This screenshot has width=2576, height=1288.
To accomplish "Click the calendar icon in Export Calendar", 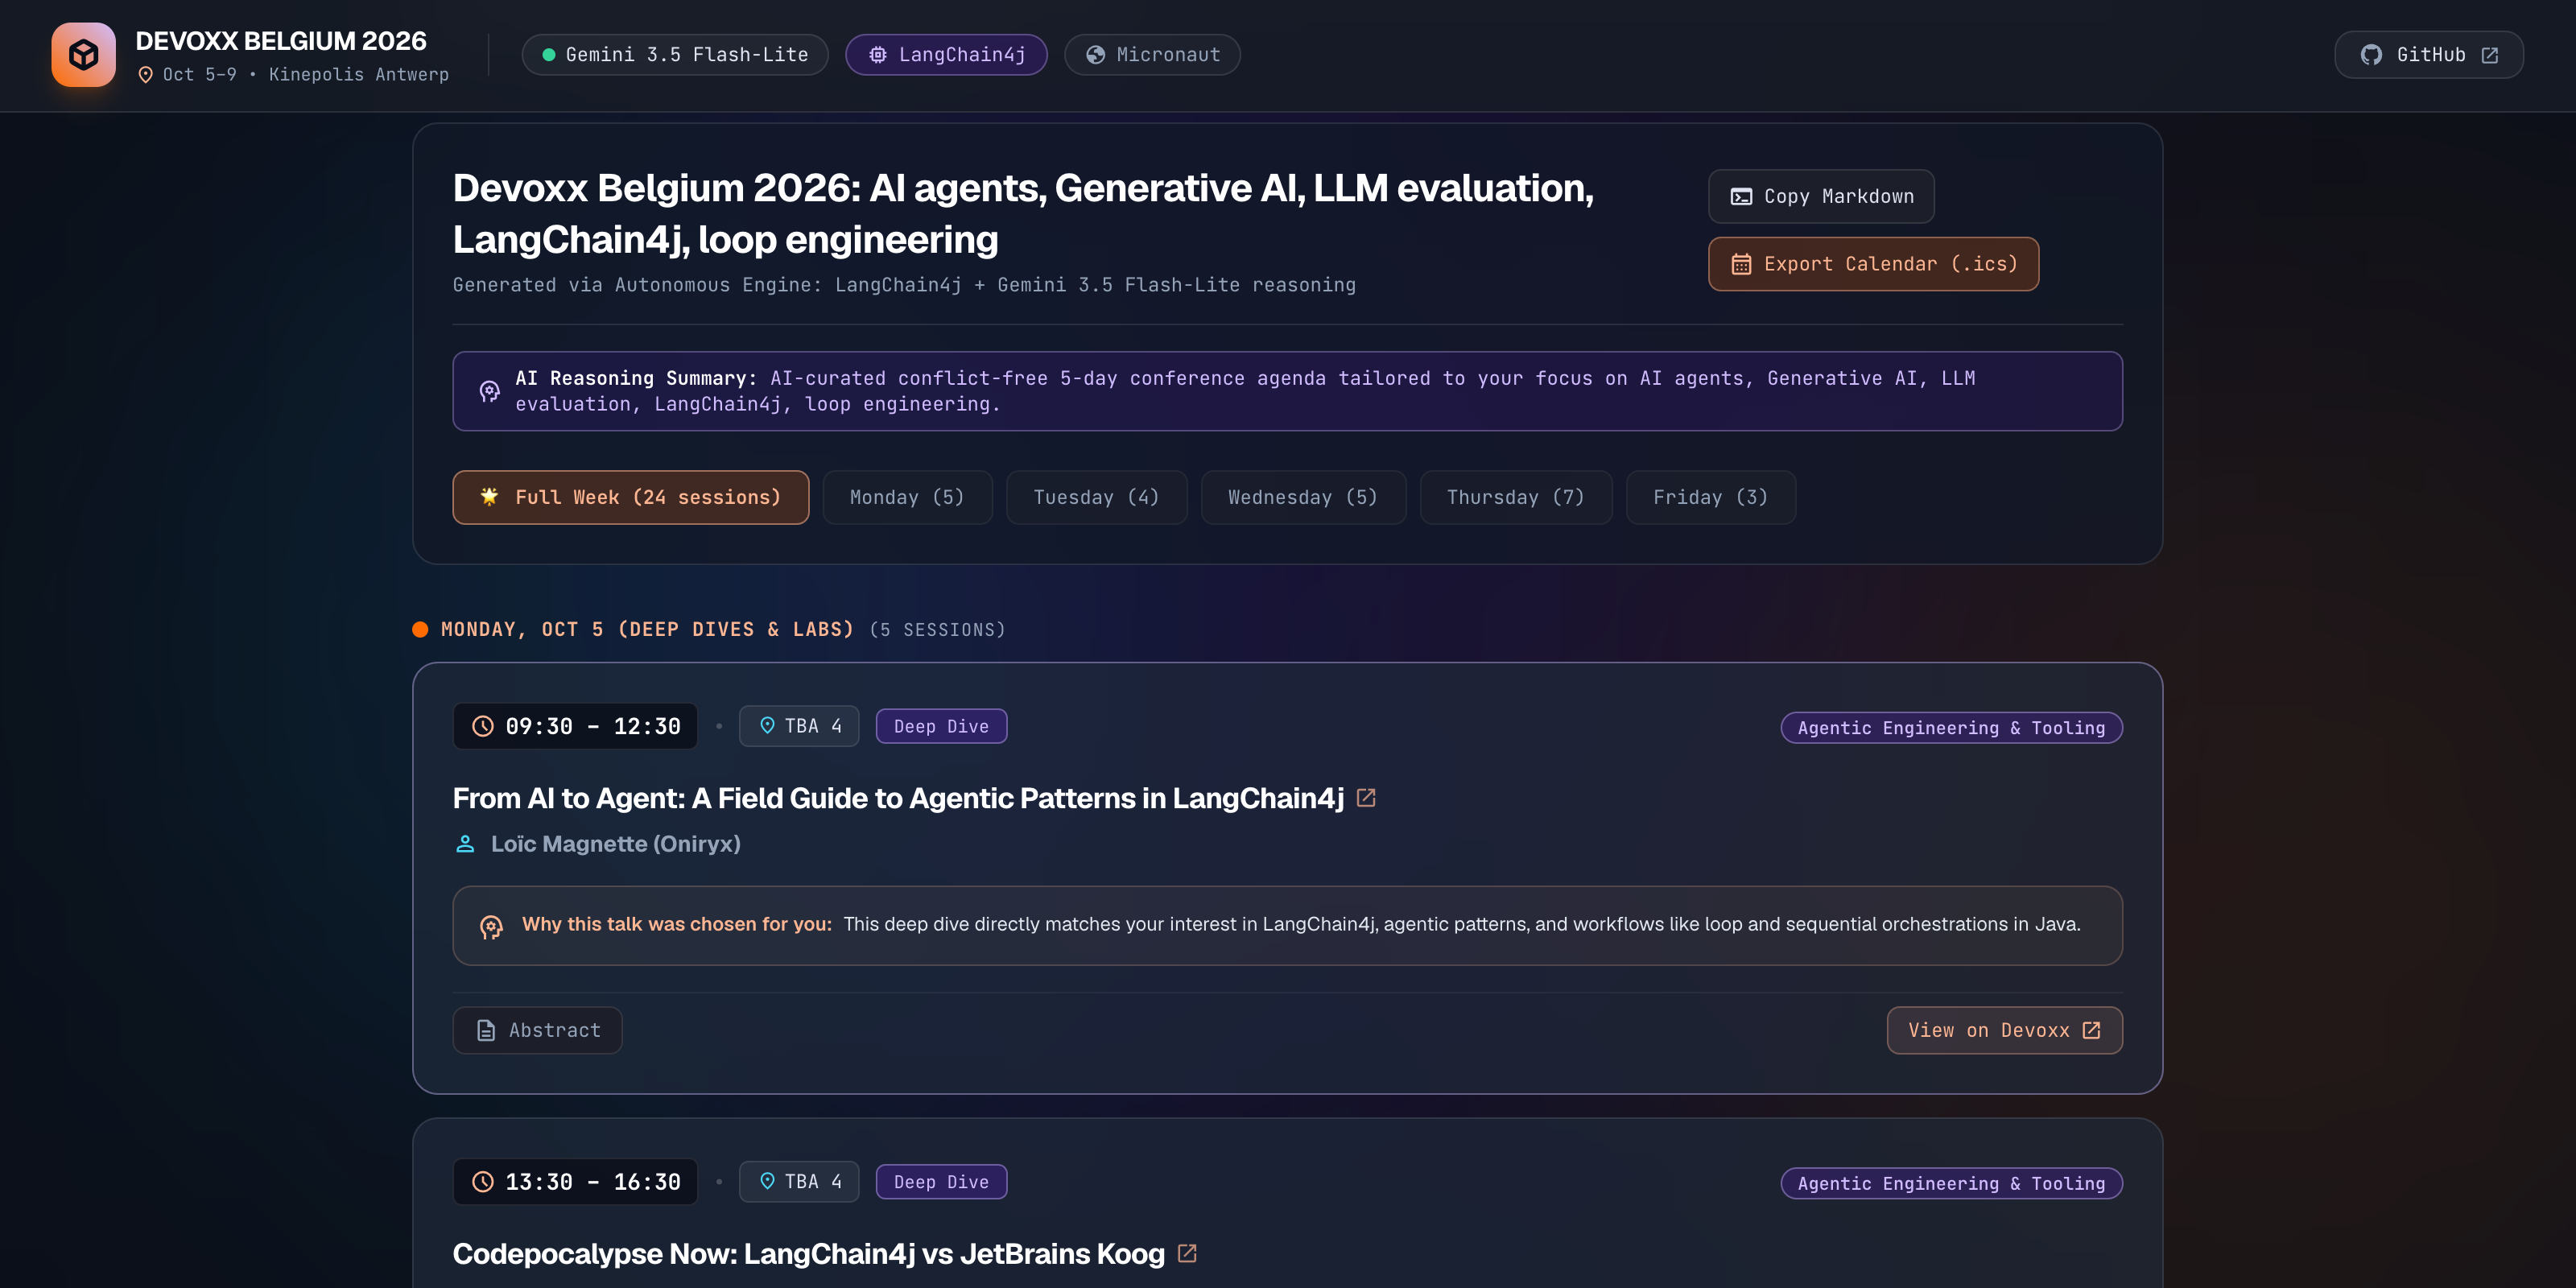I will (x=1741, y=264).
